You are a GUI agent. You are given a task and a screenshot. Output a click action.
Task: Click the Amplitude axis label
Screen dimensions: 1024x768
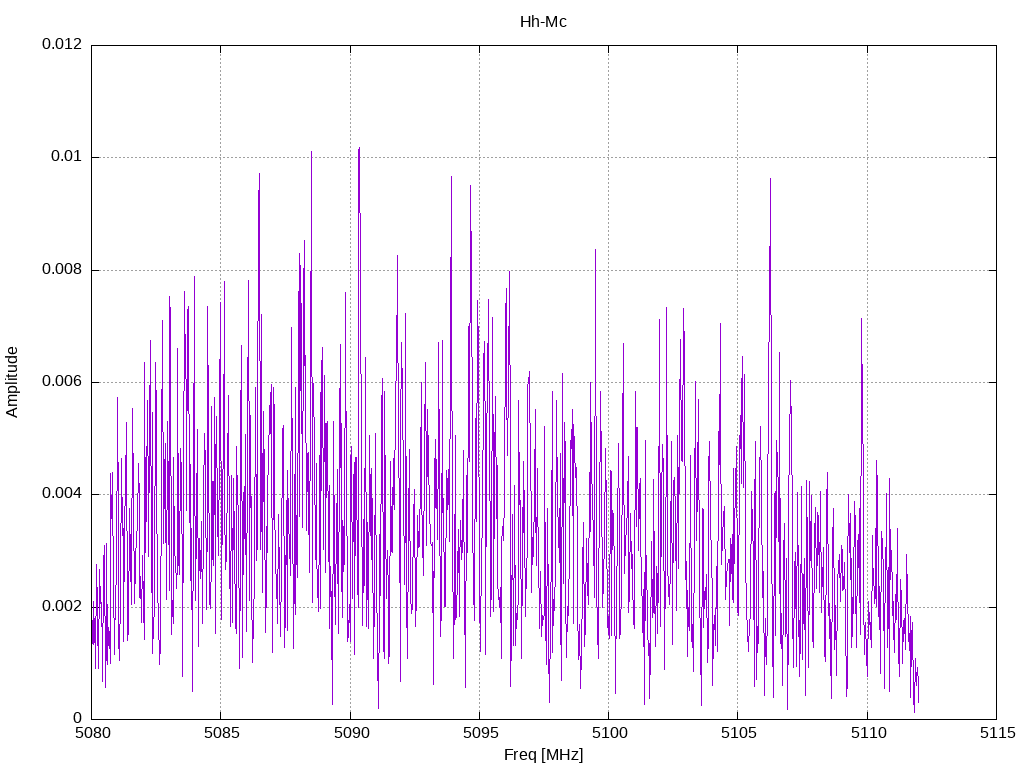tap(12, 382)
